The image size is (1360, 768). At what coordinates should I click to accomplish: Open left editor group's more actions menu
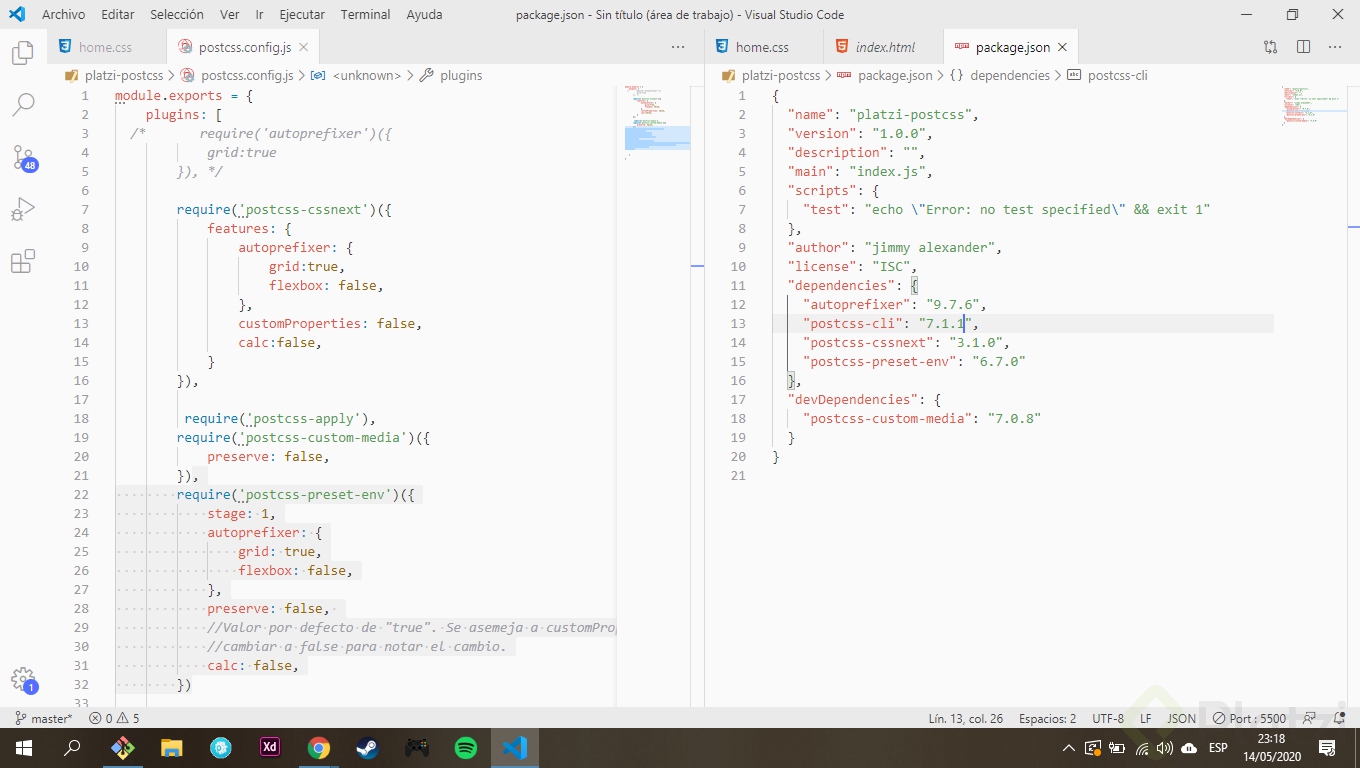(x=678, y=47)
